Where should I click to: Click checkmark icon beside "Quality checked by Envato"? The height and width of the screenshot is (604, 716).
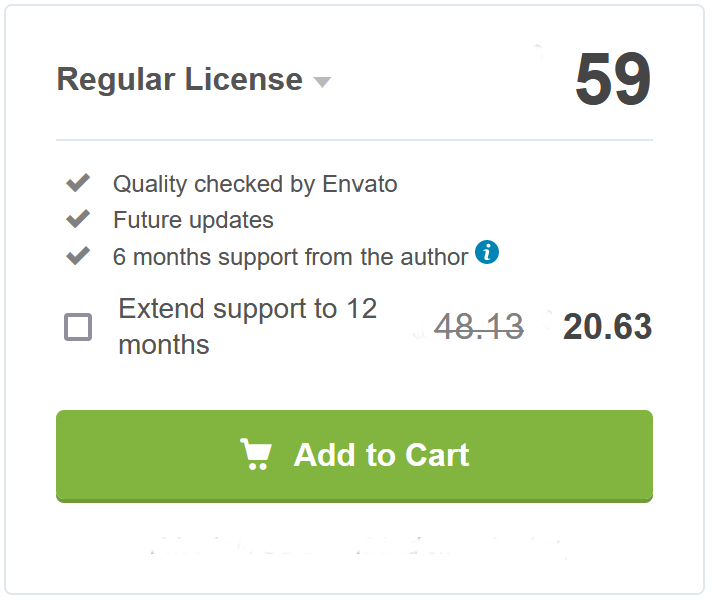[x=78, y=183]
